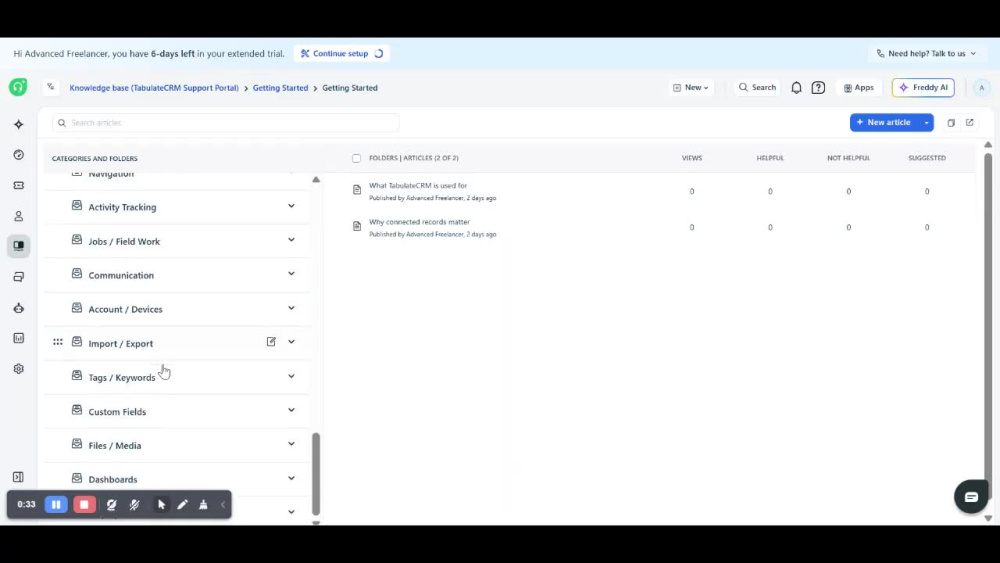Open the chat widget bubble
The image size is (1000, 563).
(x=971, y=497)
